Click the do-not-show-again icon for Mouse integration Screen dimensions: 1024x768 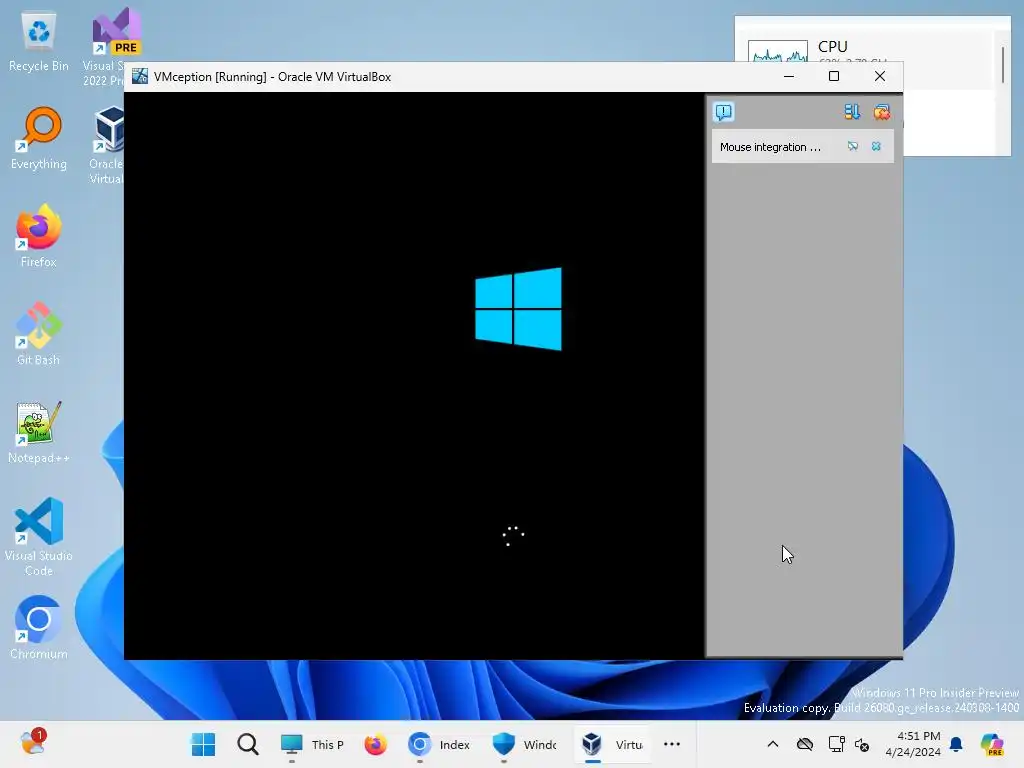tap(853, 146)
